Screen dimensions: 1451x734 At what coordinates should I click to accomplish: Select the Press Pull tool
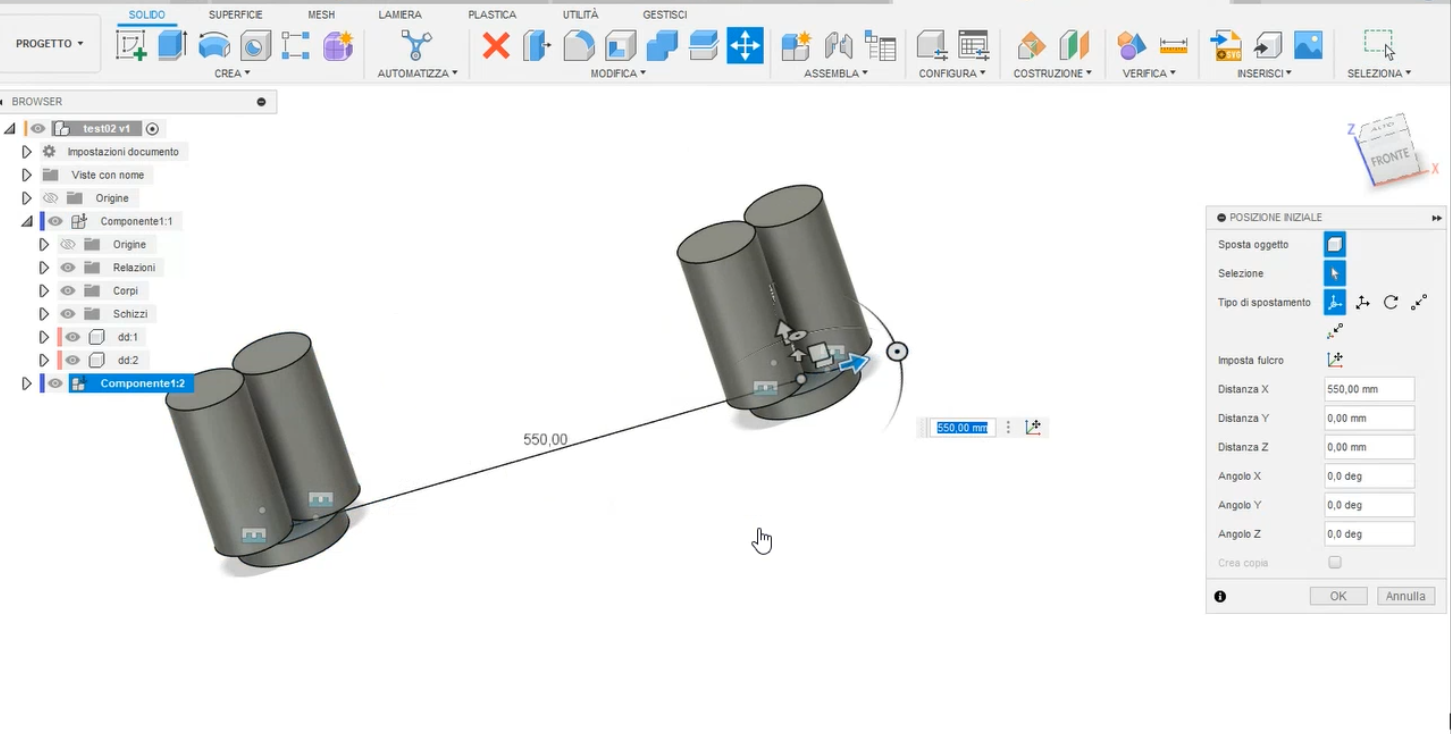(x=535, y=44)
